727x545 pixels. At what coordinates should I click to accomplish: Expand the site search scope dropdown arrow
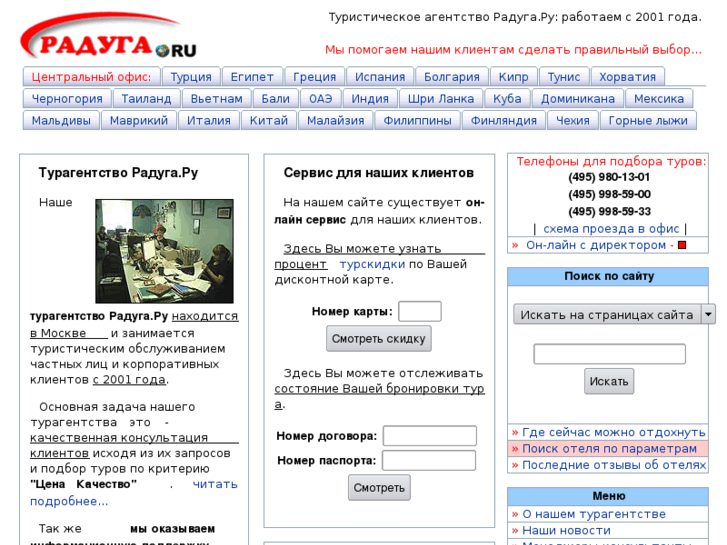click(708, 314)
